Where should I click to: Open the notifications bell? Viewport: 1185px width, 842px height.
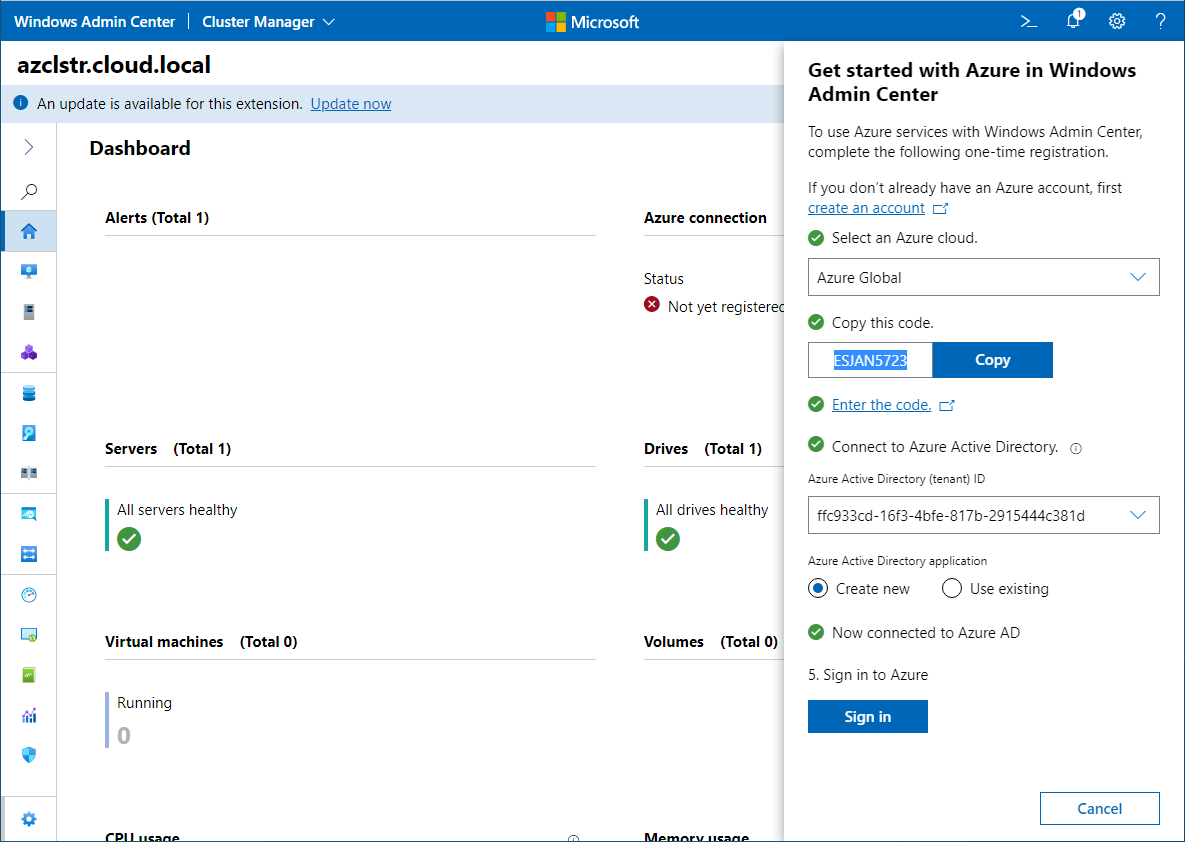tap(1074, 21)
